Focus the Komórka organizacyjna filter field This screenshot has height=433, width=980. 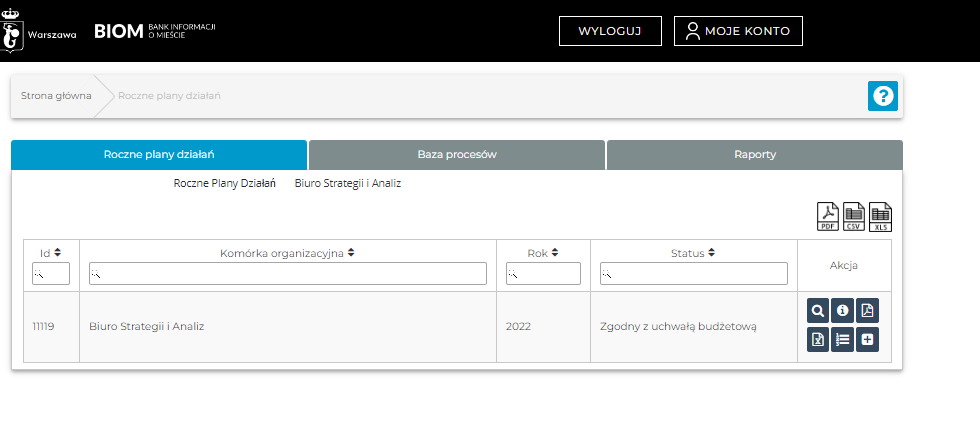288,274
